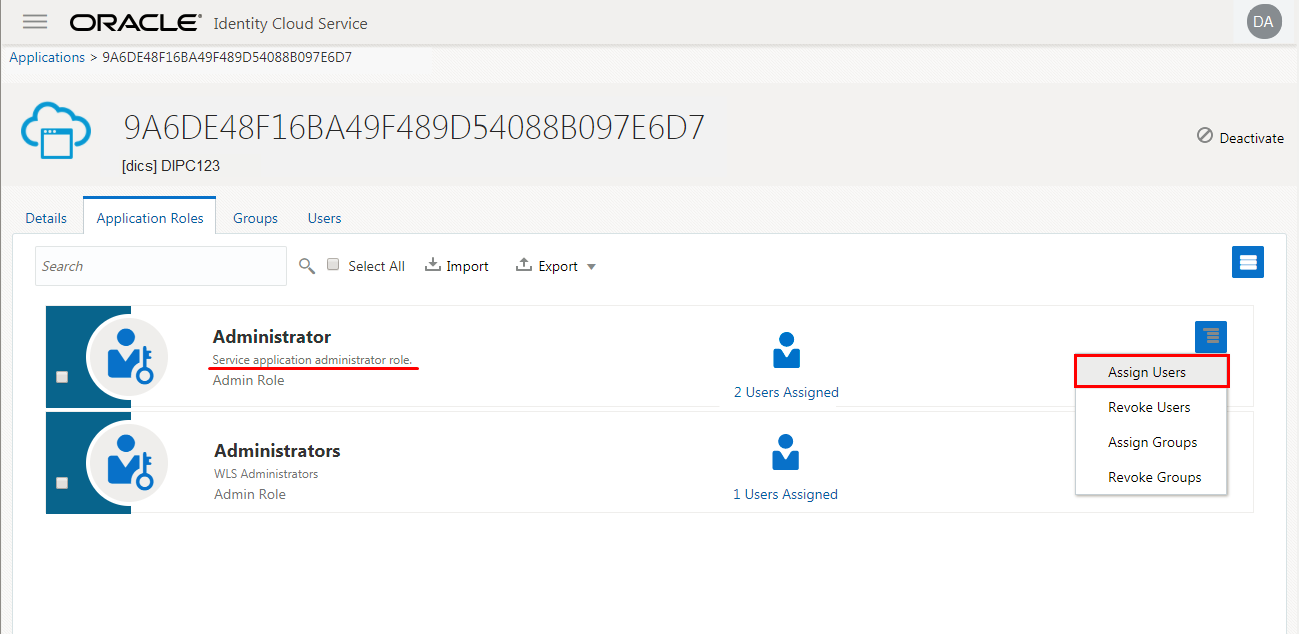Click the Export upload icon
Viewport: 1299px width, 634px height.
click(524, 265)
